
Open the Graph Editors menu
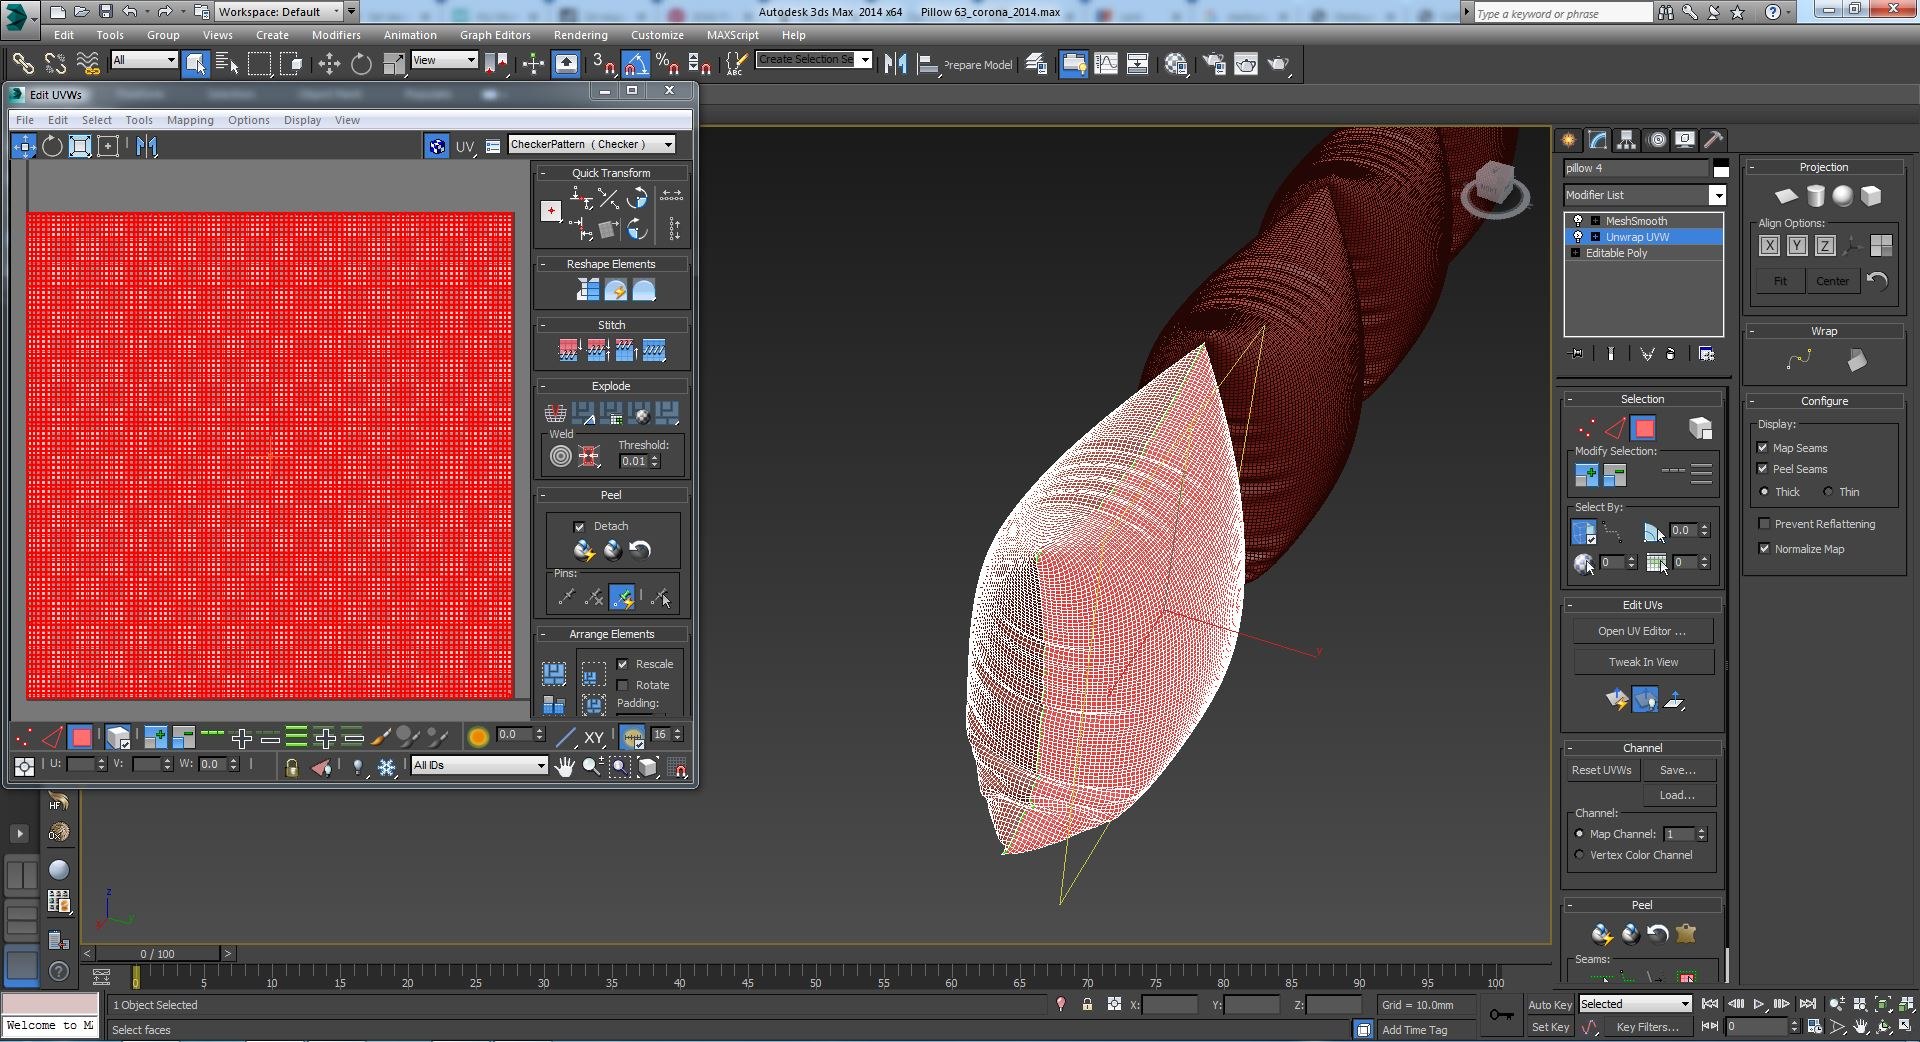(x=495, y=35)
